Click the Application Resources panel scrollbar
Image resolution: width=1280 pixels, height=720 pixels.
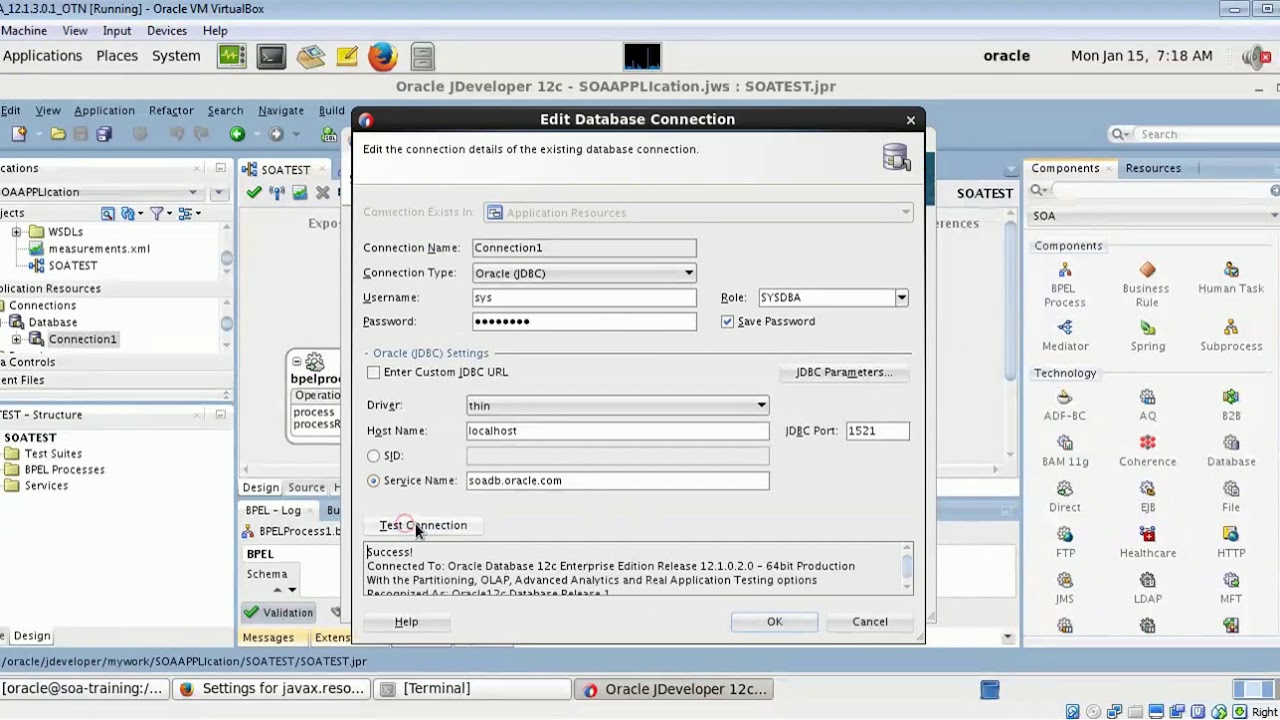(227, 323)
